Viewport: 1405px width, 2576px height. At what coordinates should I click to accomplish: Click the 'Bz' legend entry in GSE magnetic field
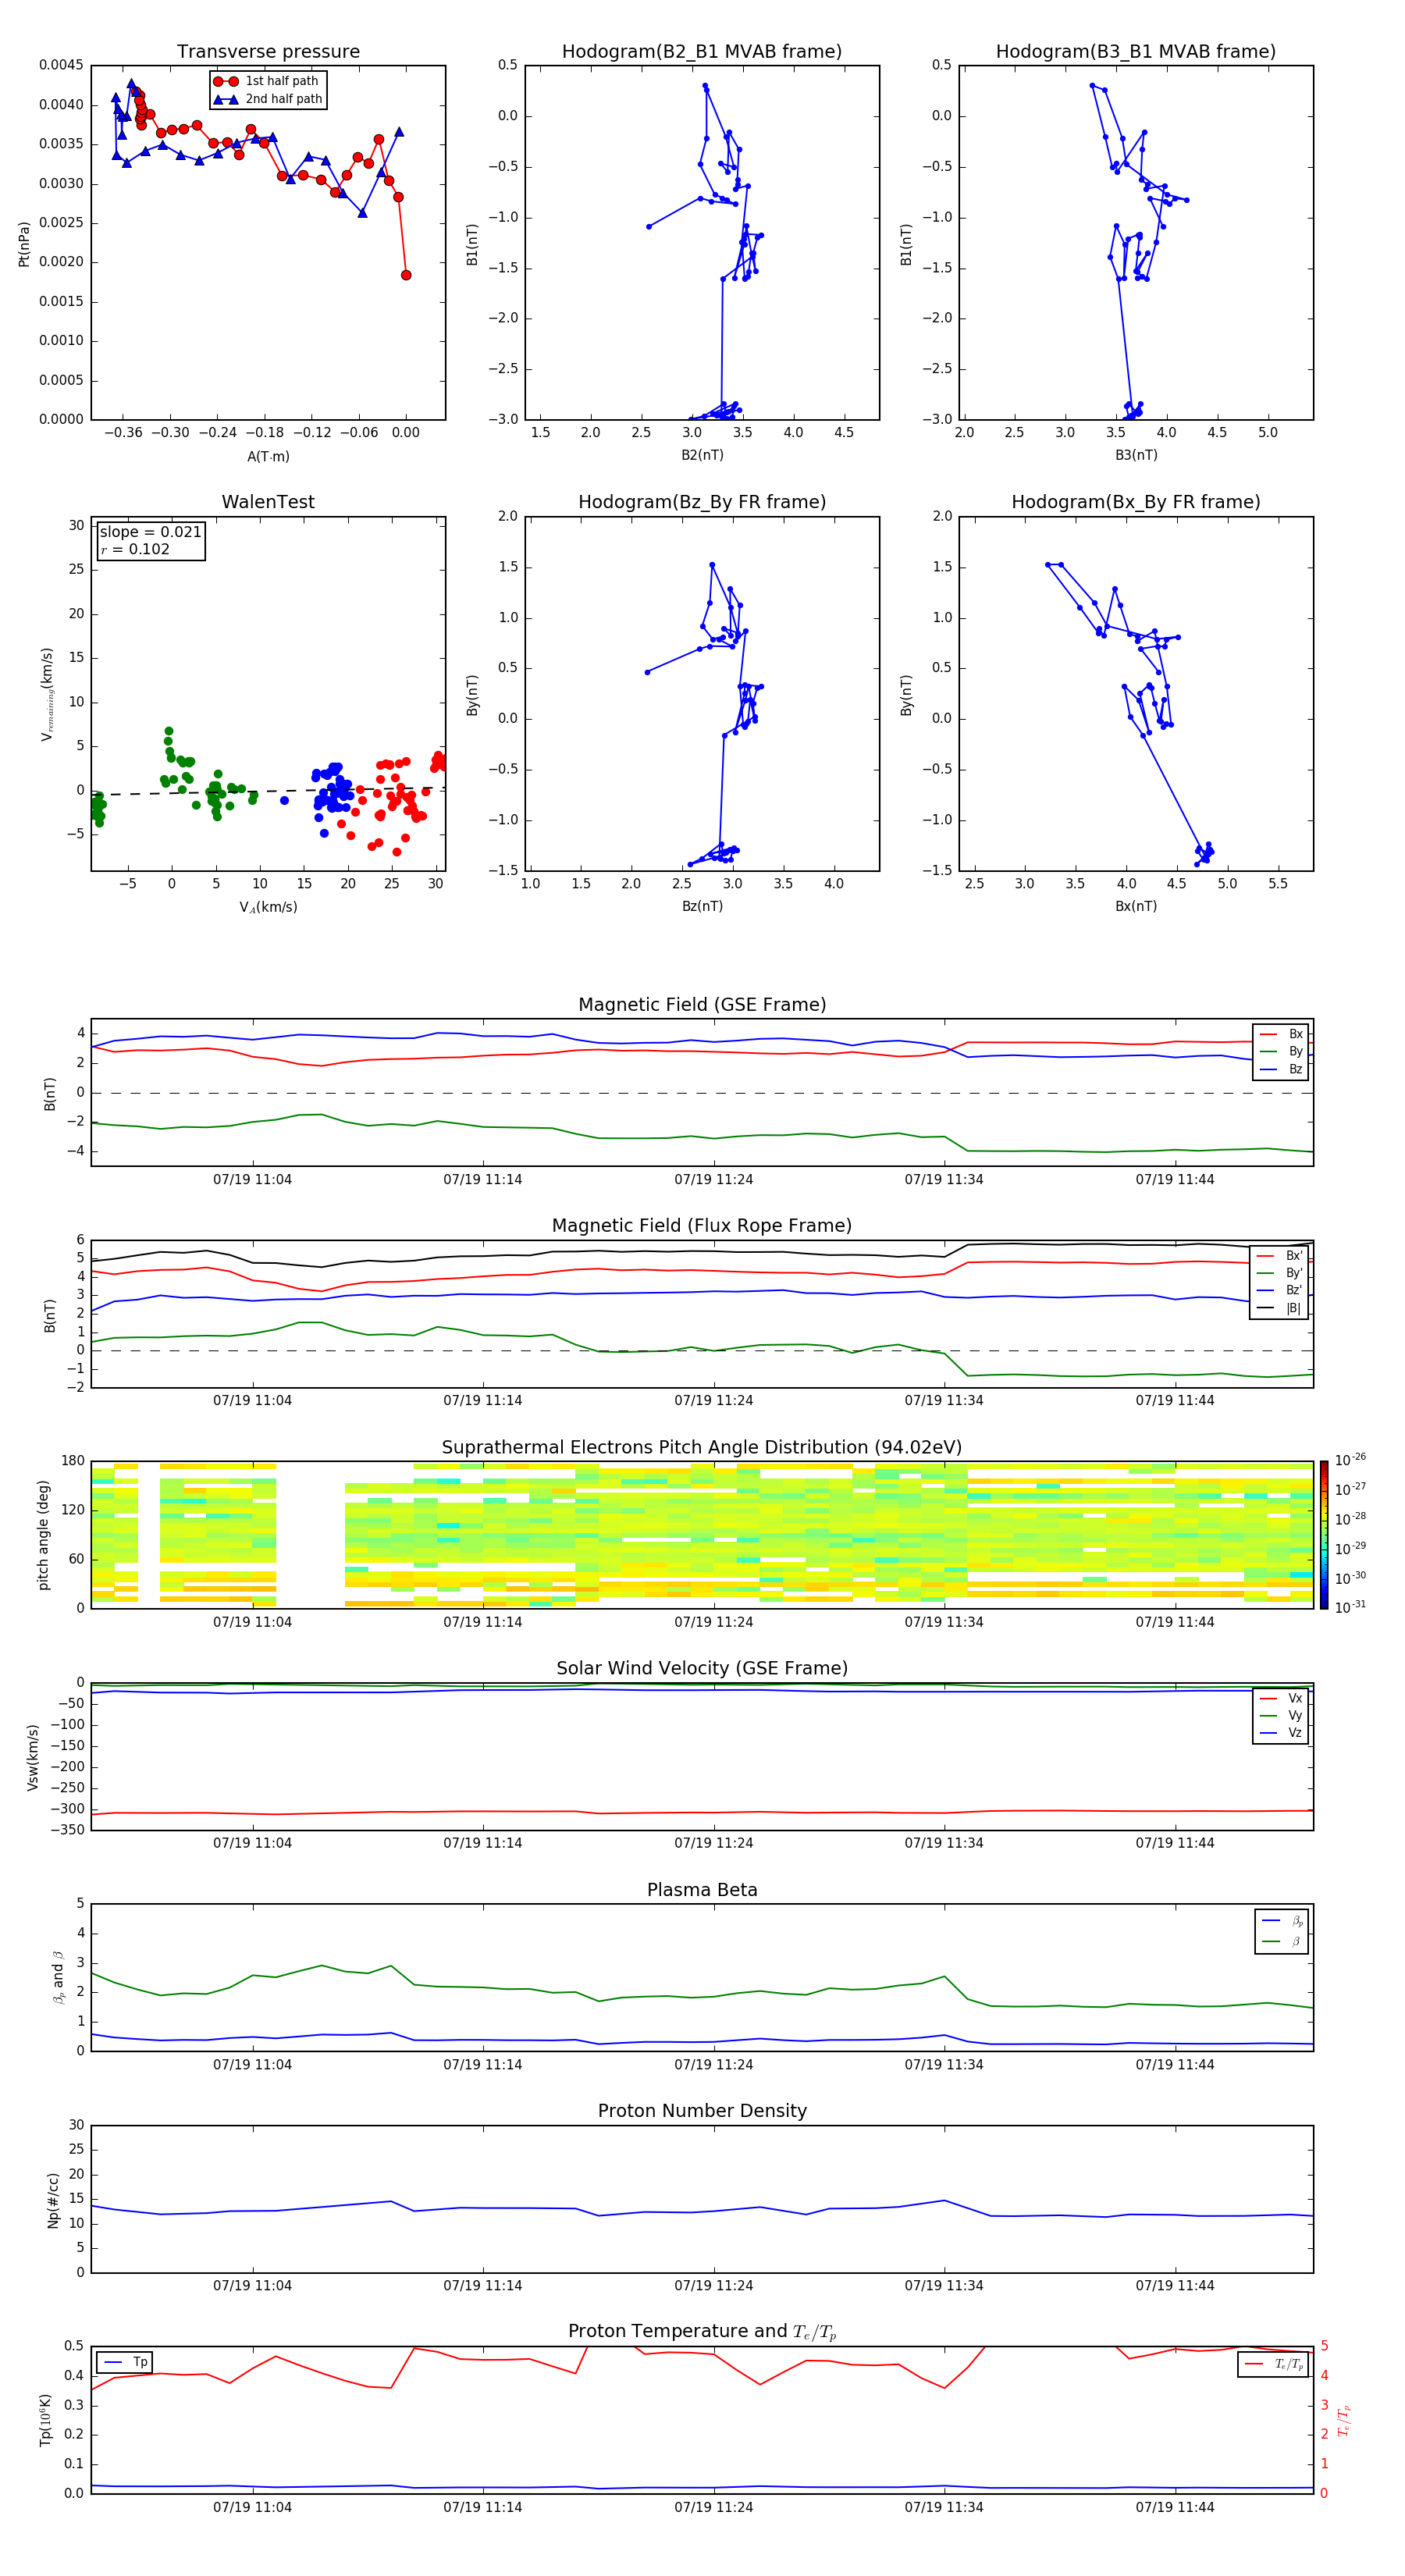[x=1281, y=1069]
